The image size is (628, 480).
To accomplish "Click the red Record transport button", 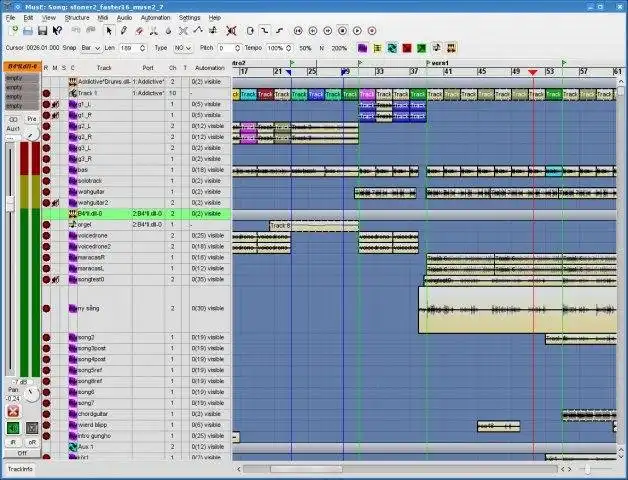I will coord(372,31).
